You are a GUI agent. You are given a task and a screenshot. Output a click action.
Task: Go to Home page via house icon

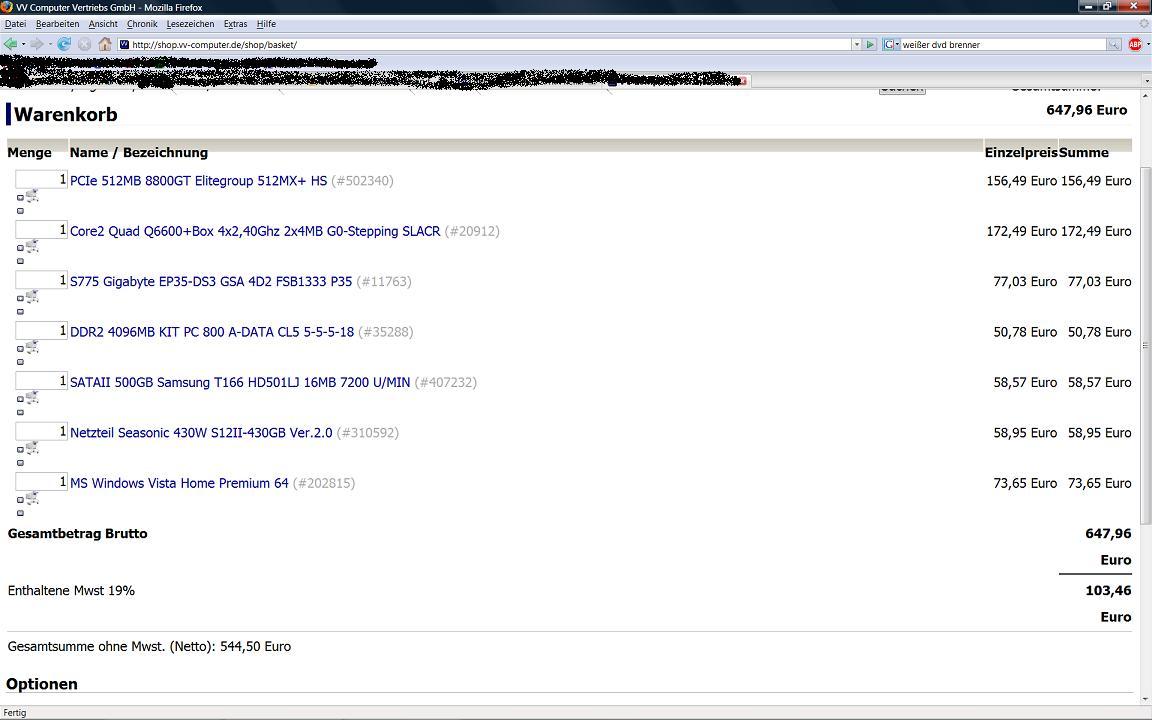coord(105,44)
